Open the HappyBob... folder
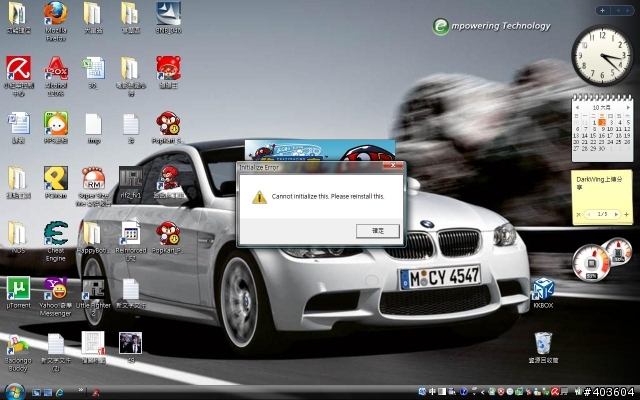The height and width of the screenshot is (400, 640). (93, 238)
